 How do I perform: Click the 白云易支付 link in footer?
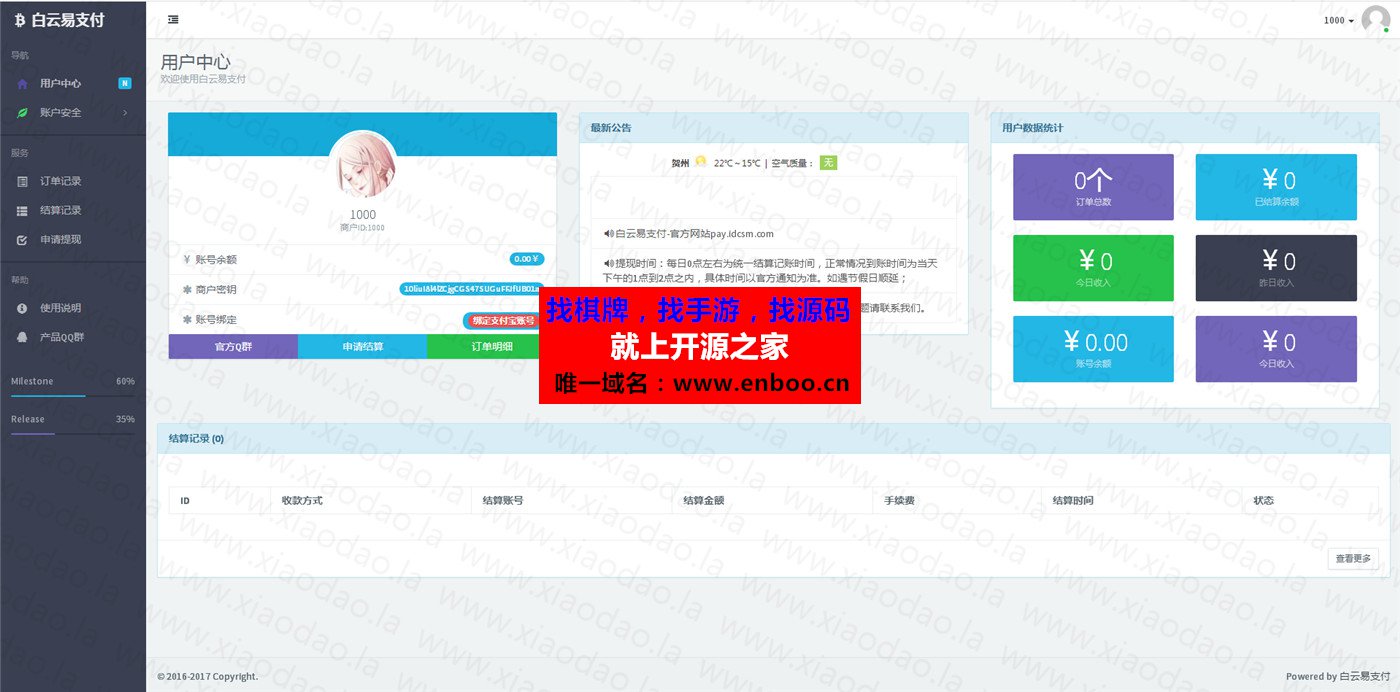(1365, 677)
